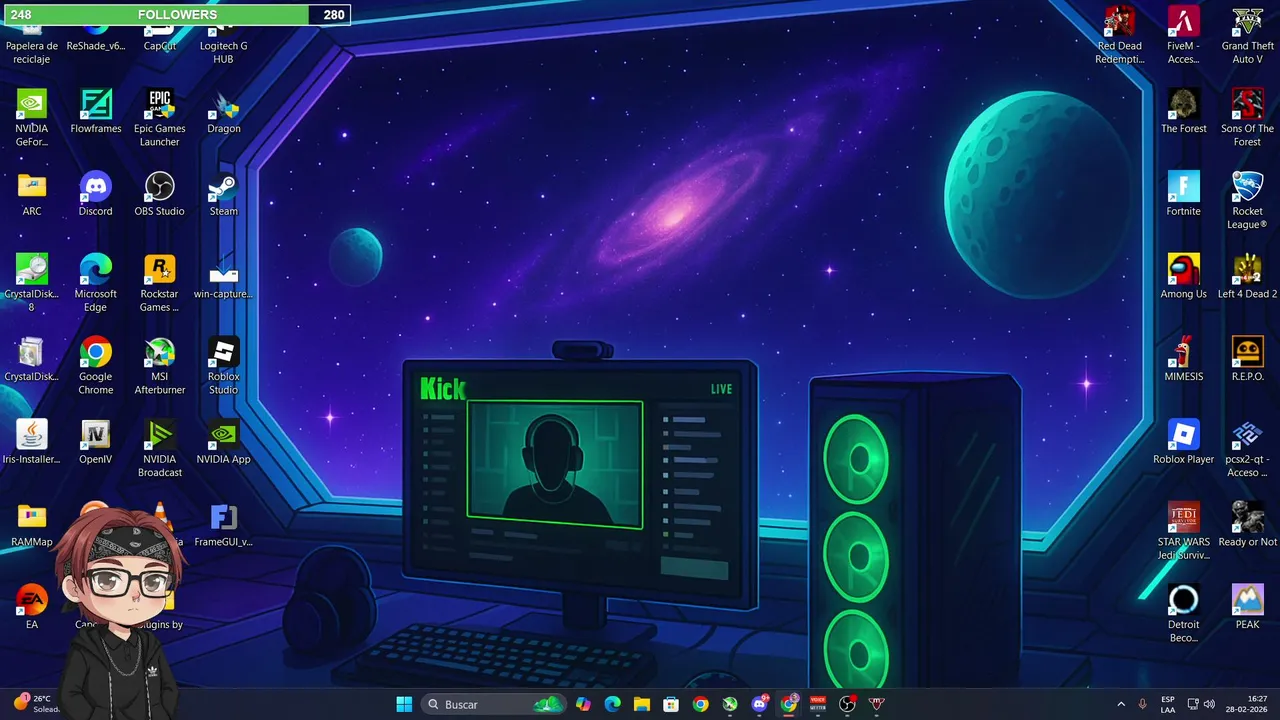This screenshot has height=720, width=1280.
Task: Select the win-capture desktop file
Action: click(x=224, y=278)
